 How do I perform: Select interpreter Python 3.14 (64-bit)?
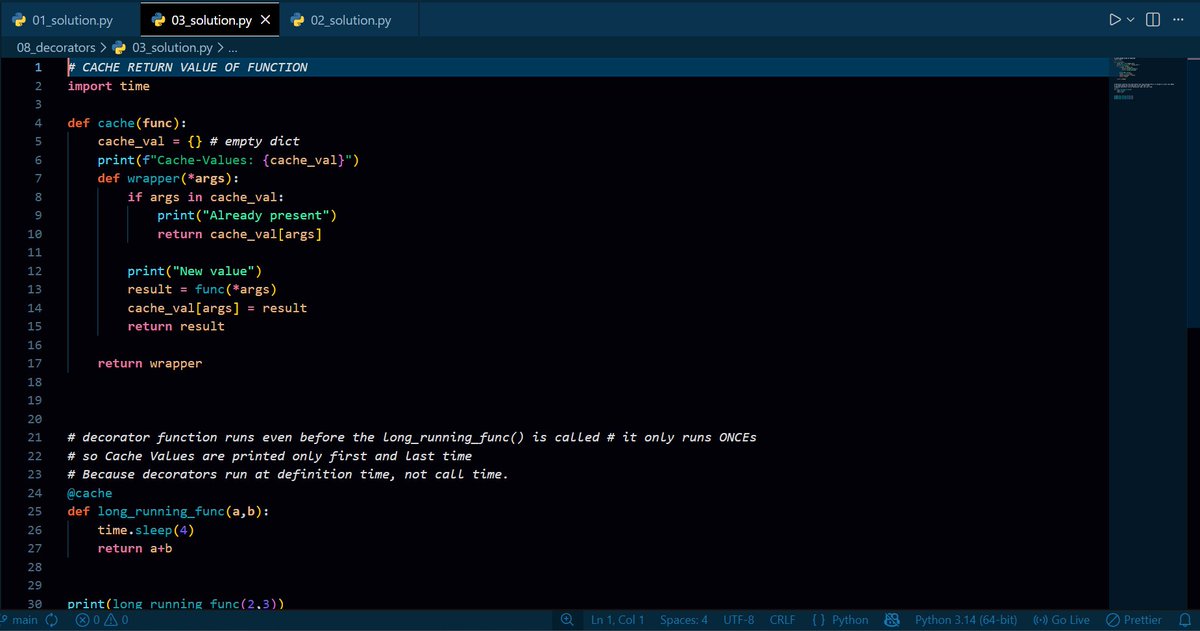[968, 620]
